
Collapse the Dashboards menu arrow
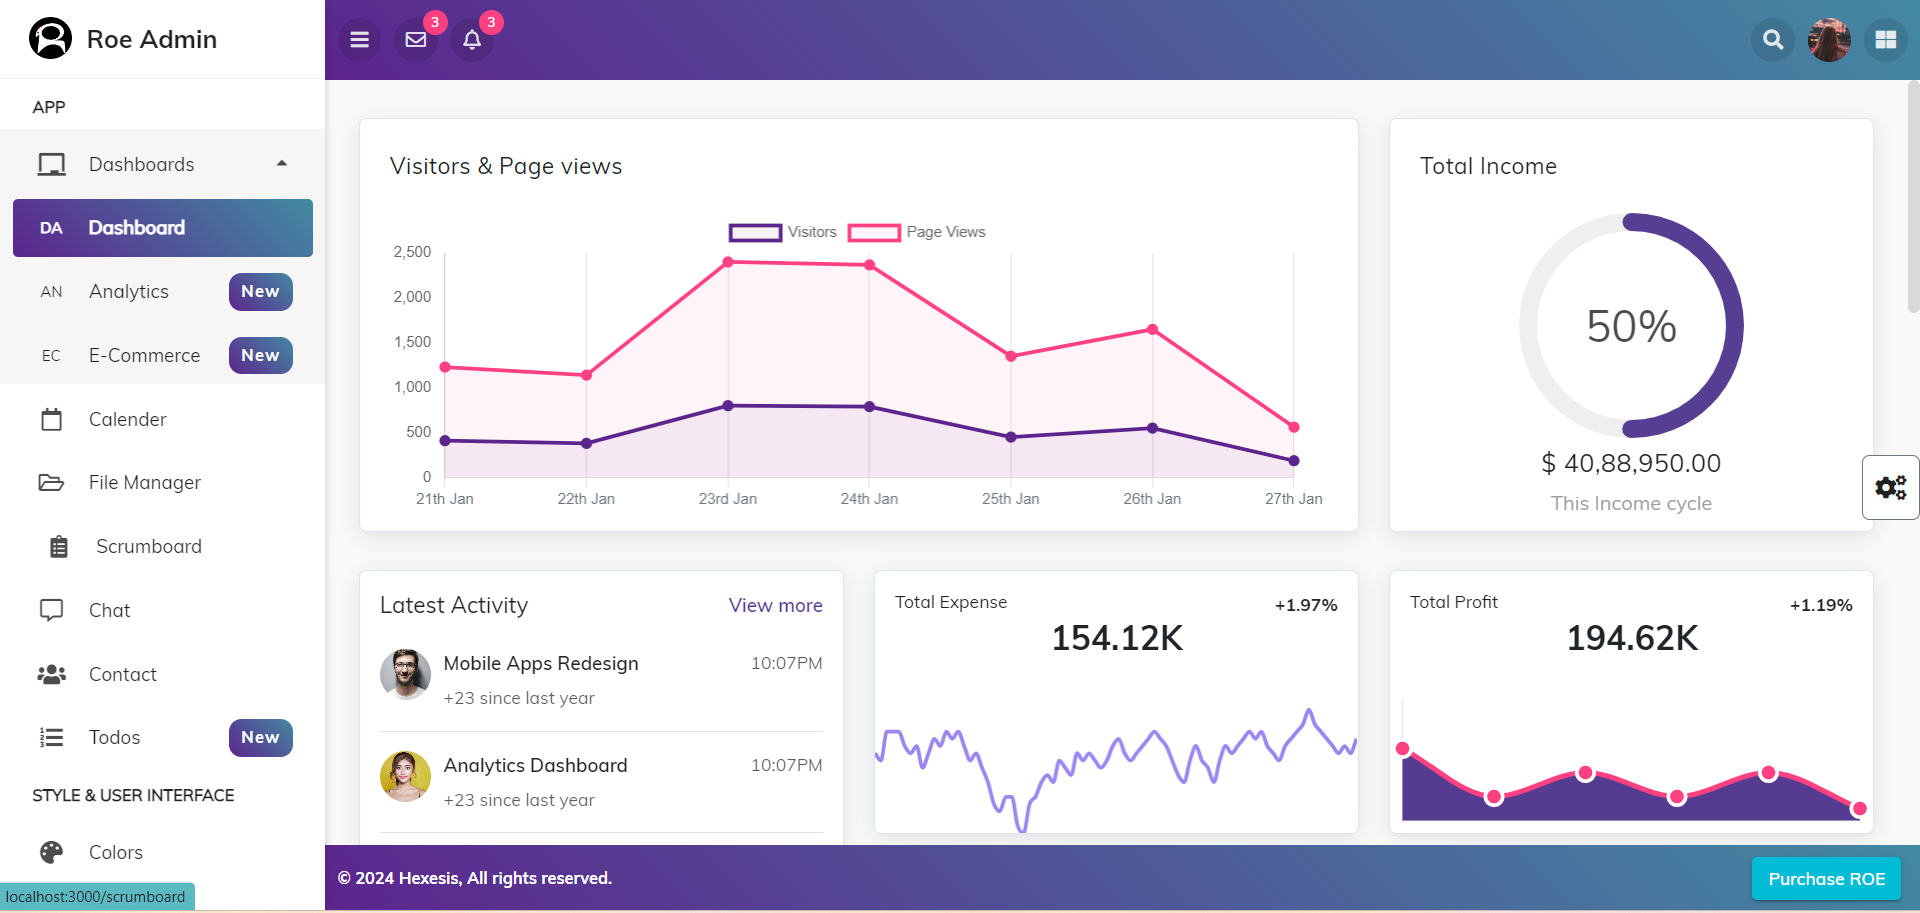(x=282, y=164)
